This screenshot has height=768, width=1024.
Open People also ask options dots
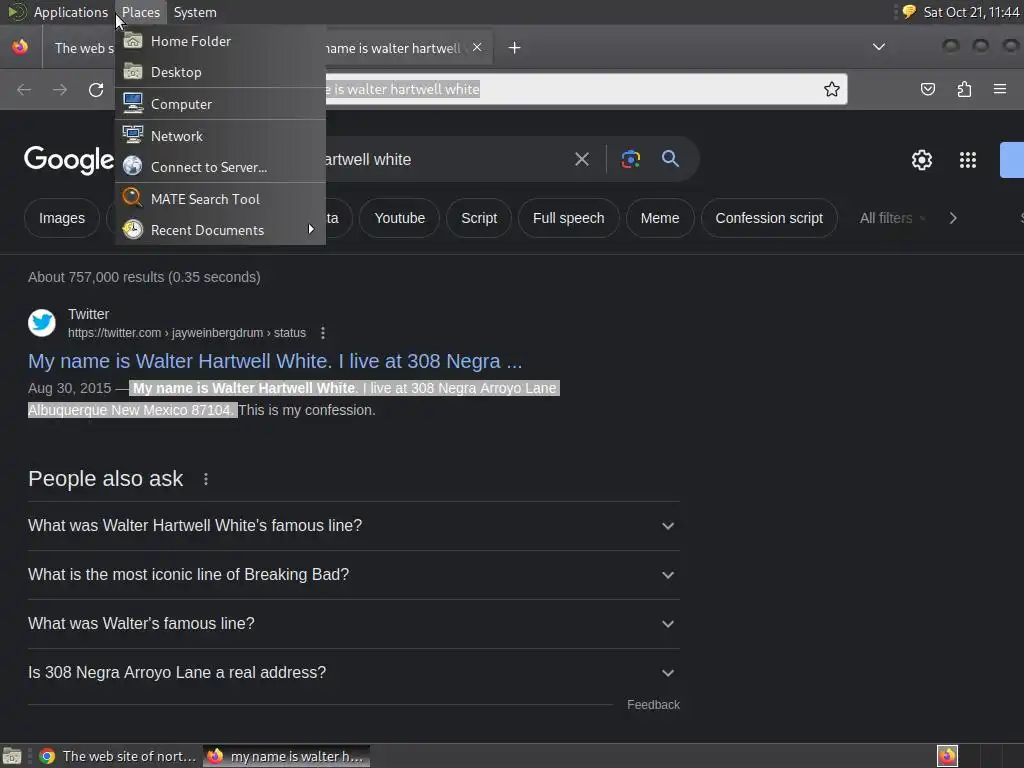tap(206, 479)
